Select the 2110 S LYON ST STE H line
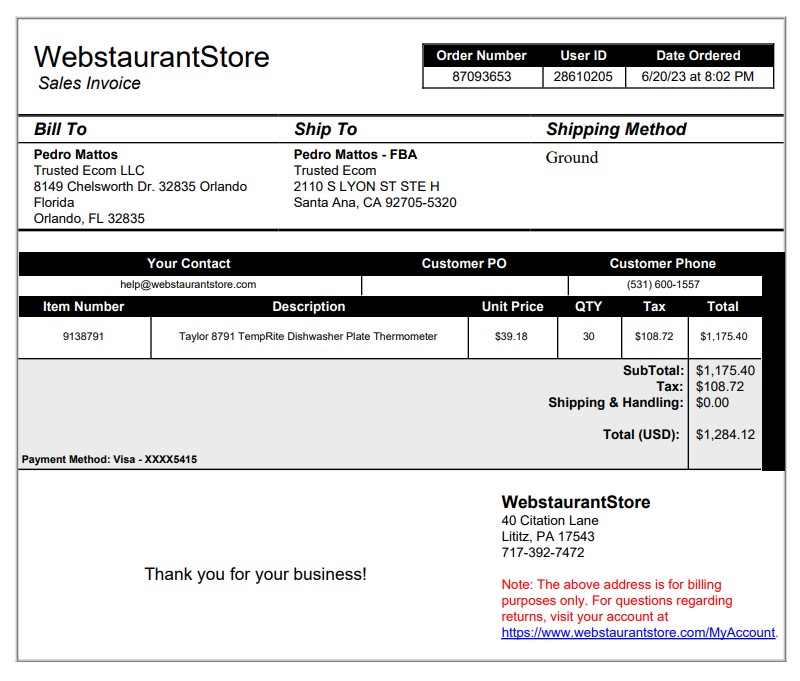The height and width of the screenshot is (681, 800). click(366, 186)
